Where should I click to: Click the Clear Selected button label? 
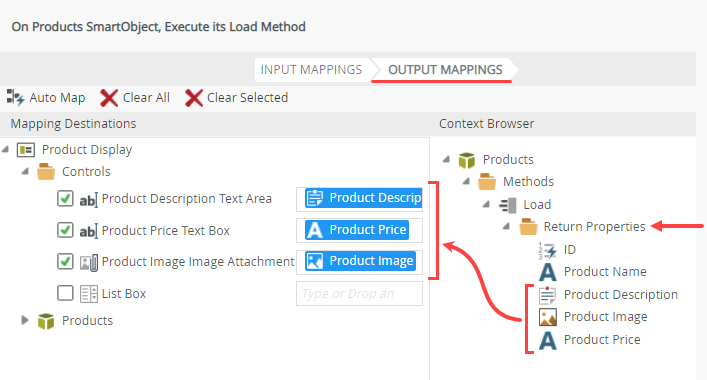click(248, 98)
